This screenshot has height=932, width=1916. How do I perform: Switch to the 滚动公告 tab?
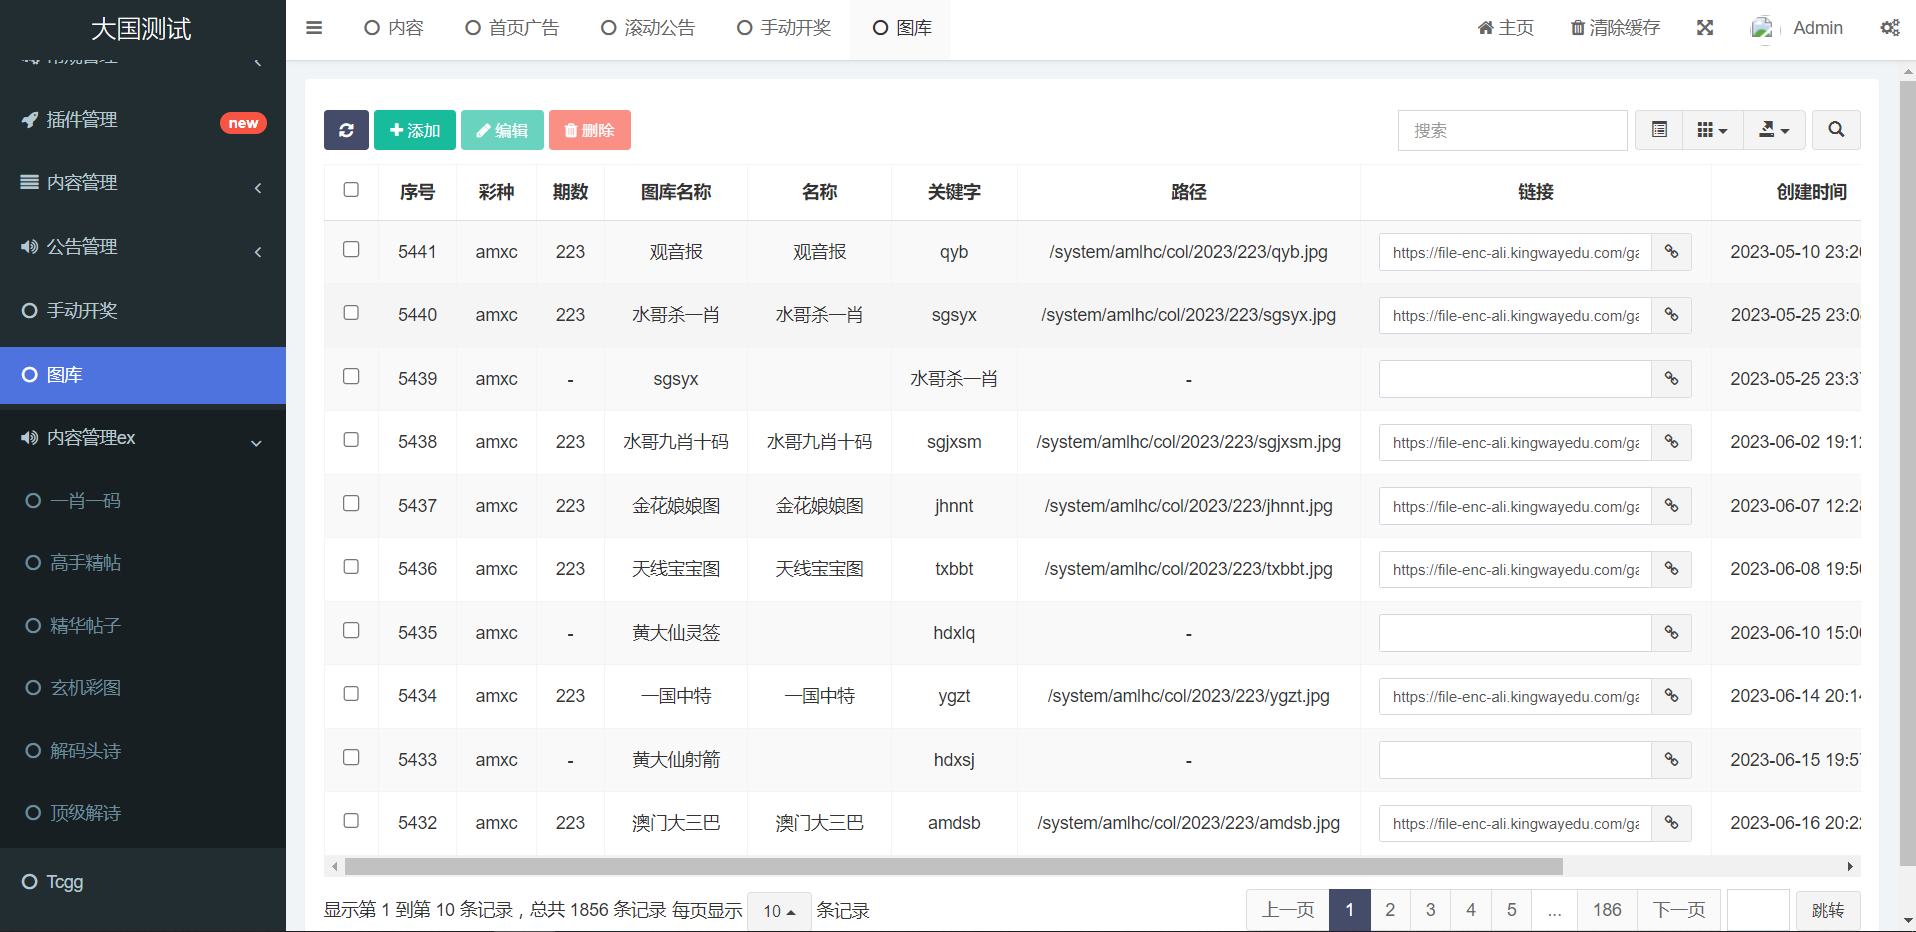coord(648,28)
